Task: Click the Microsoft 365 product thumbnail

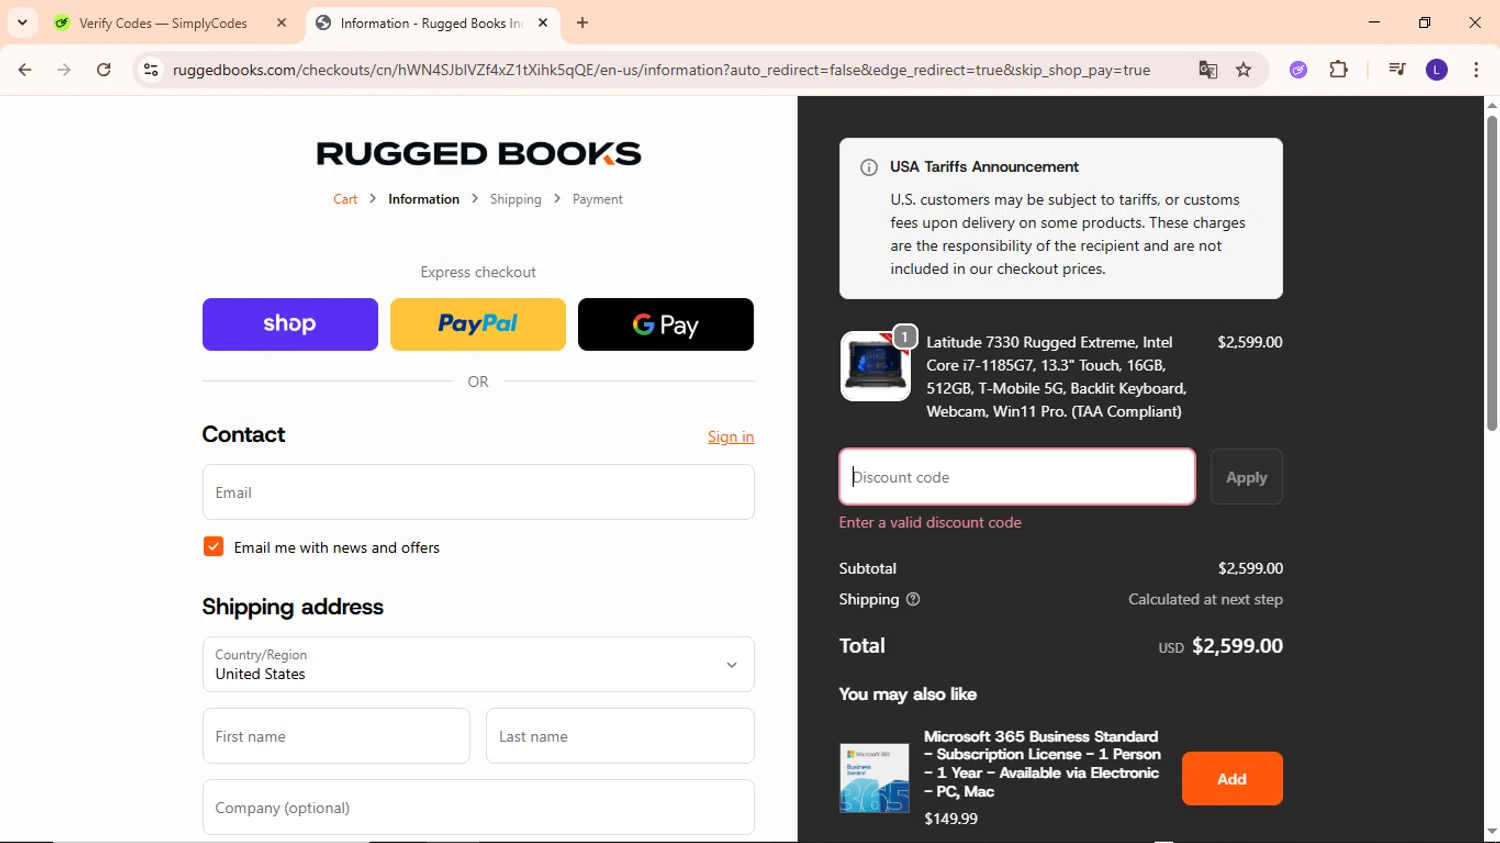Action: (875, 778)
